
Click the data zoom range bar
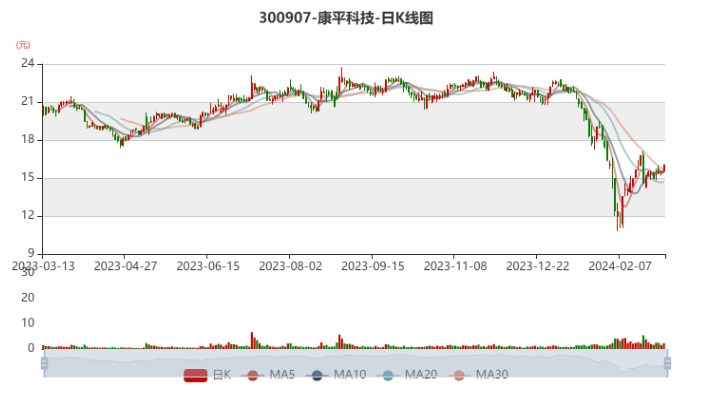(356, 363)
